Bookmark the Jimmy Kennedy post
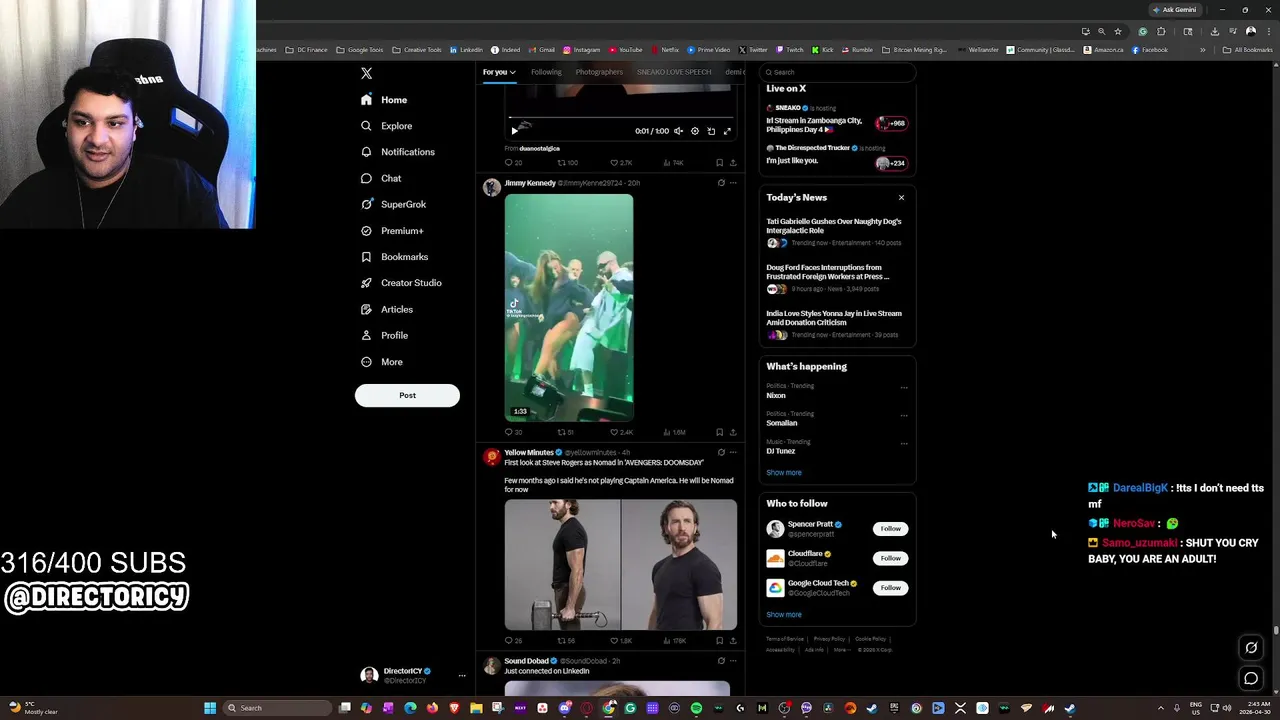The width and height of the screenshot is (1280, 720). [719, 432]
